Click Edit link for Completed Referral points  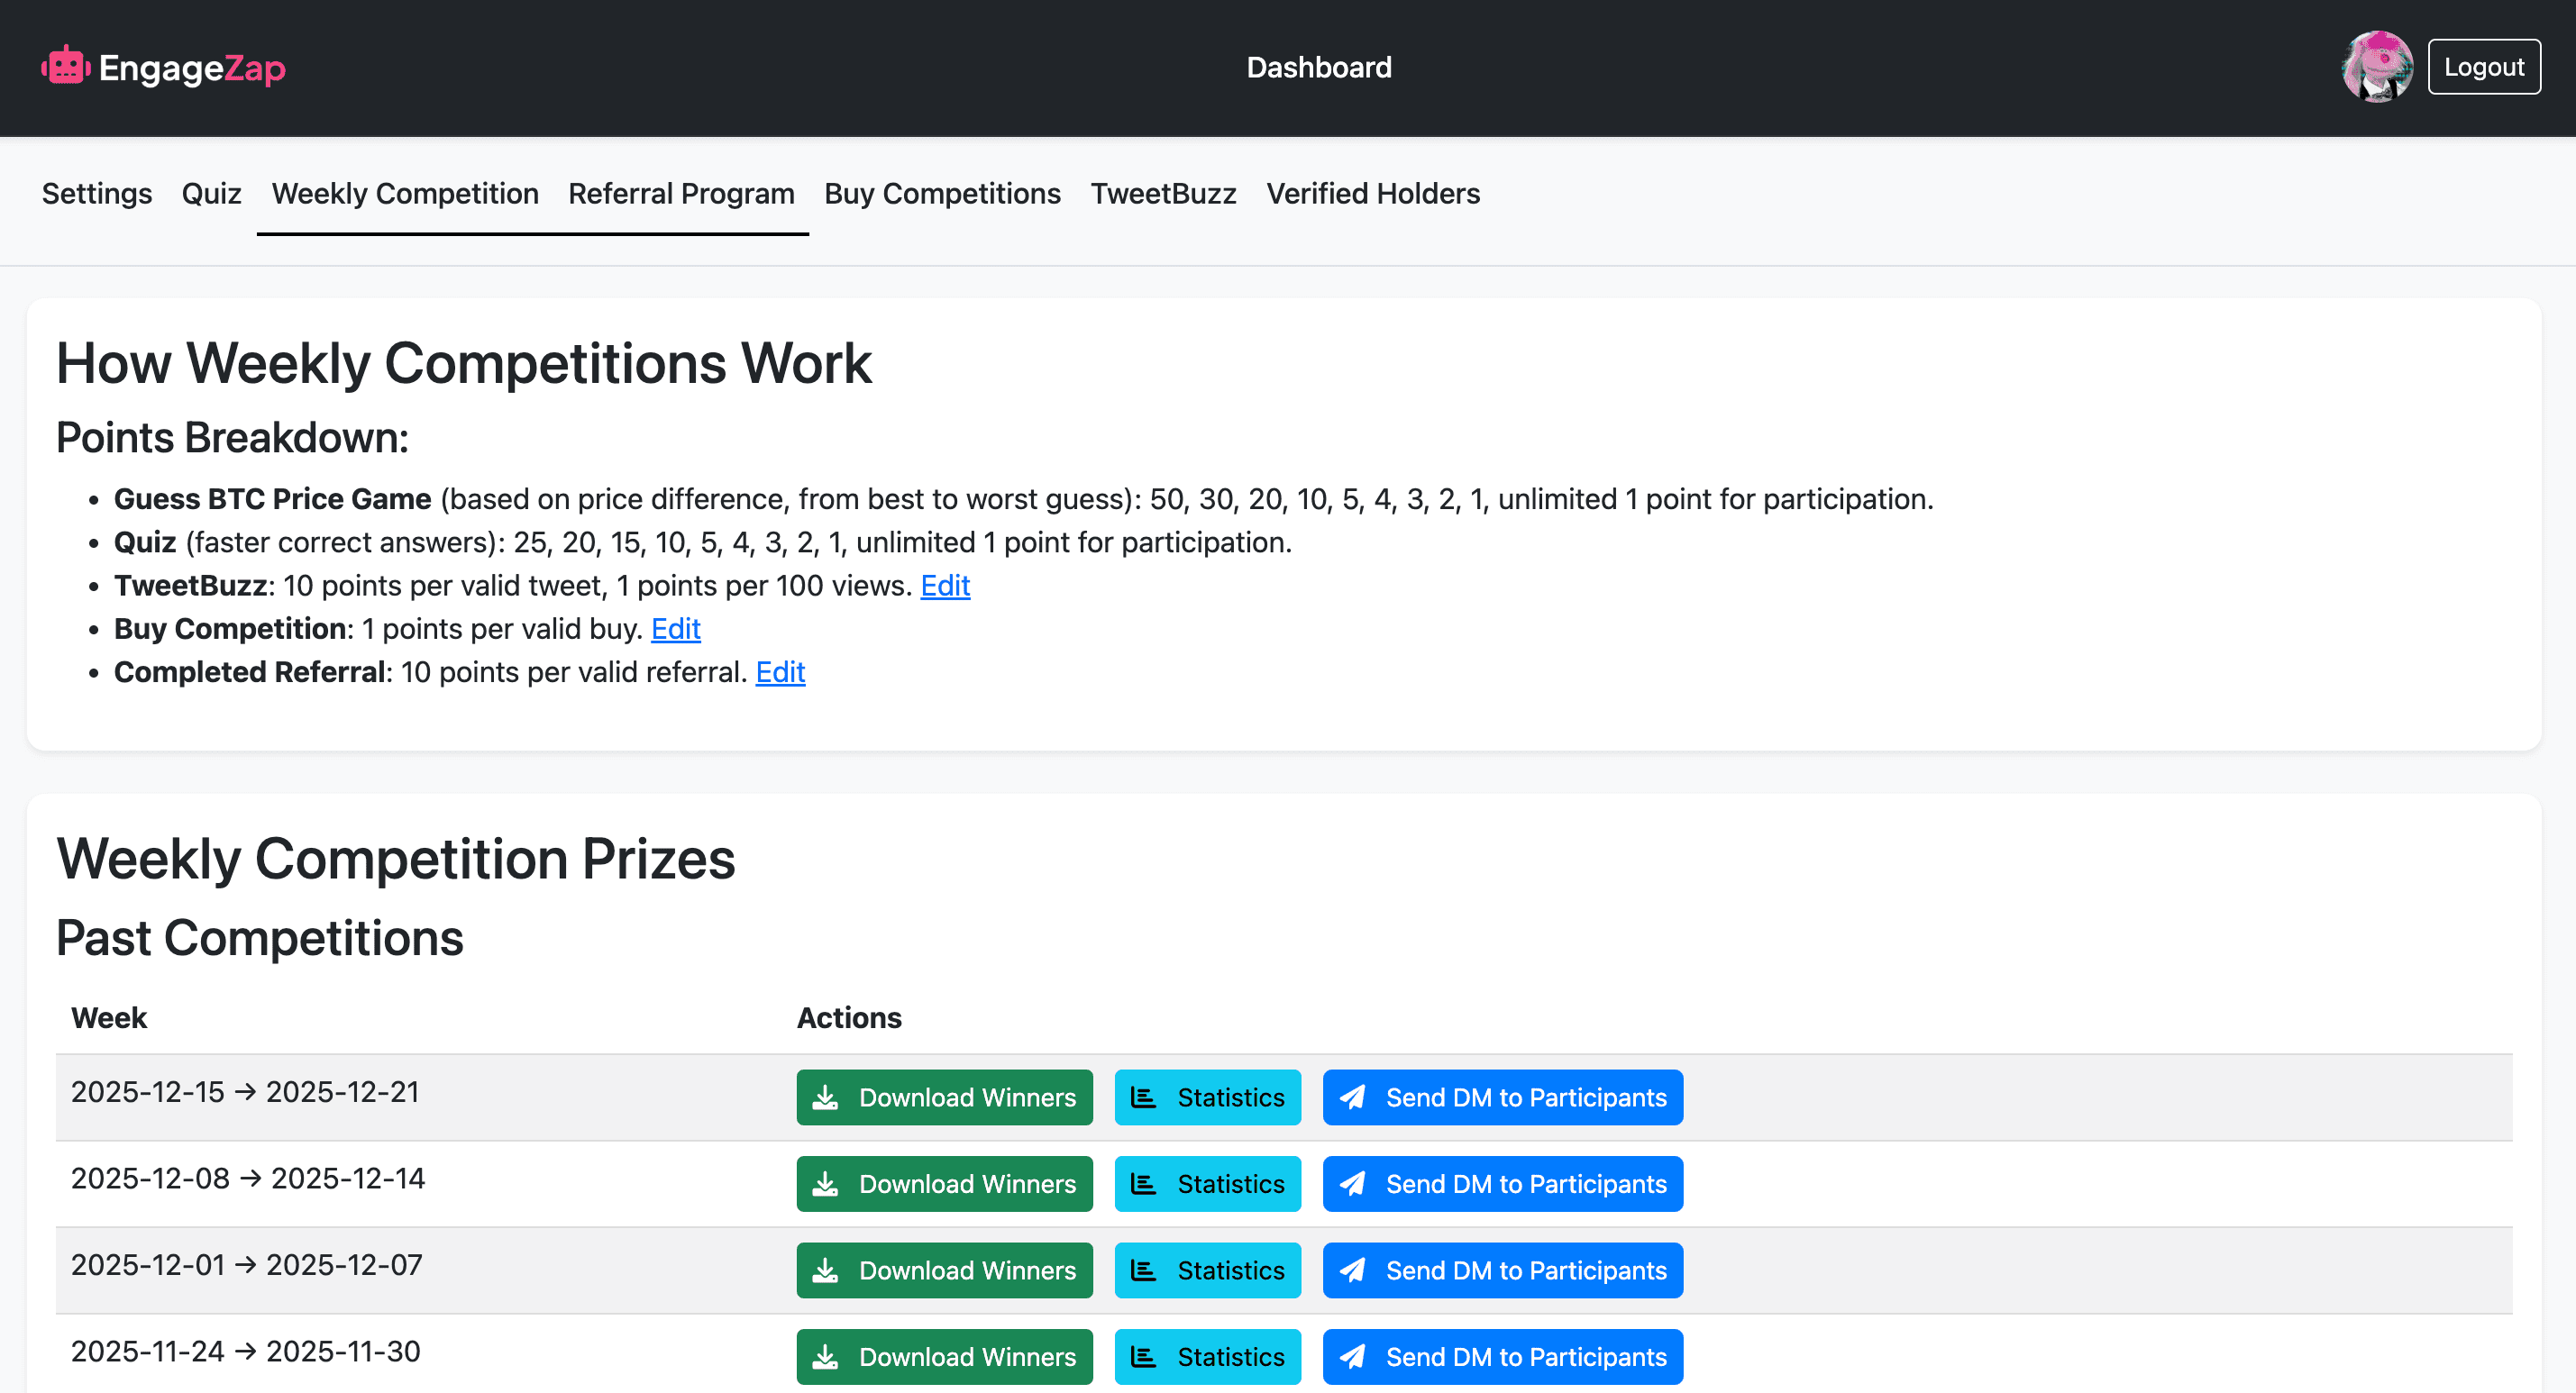[780, 672]
